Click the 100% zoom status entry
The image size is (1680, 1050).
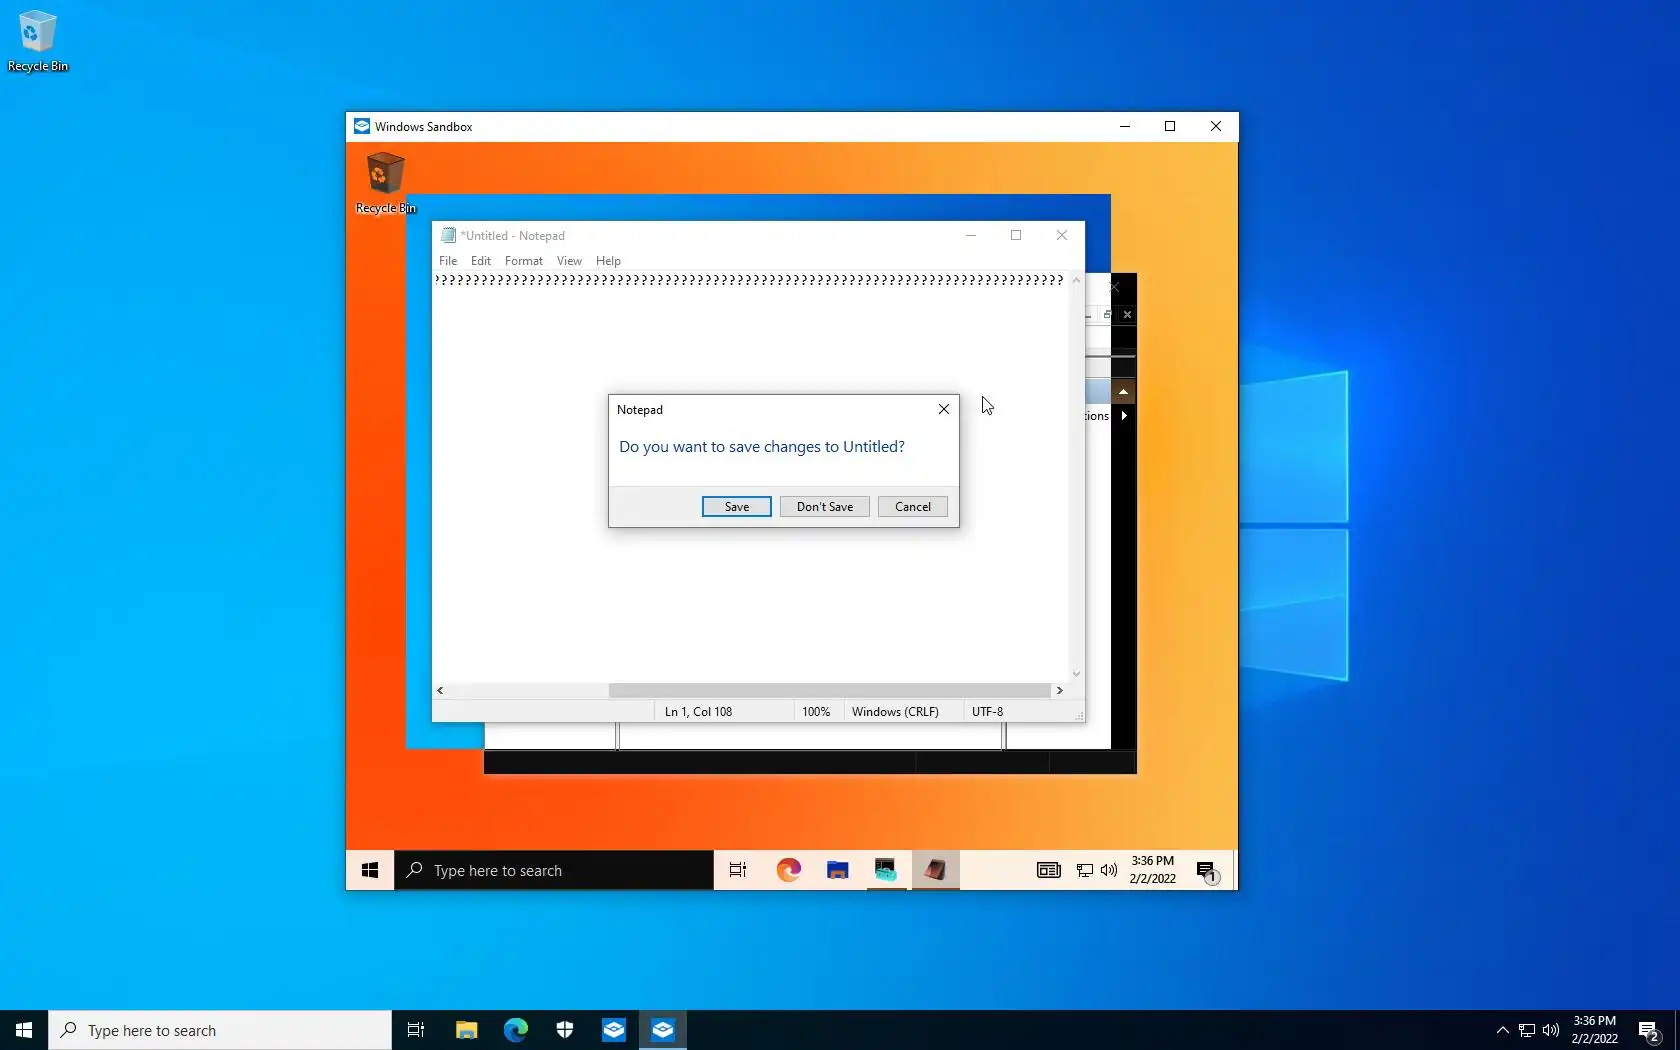tap(816, 712)
